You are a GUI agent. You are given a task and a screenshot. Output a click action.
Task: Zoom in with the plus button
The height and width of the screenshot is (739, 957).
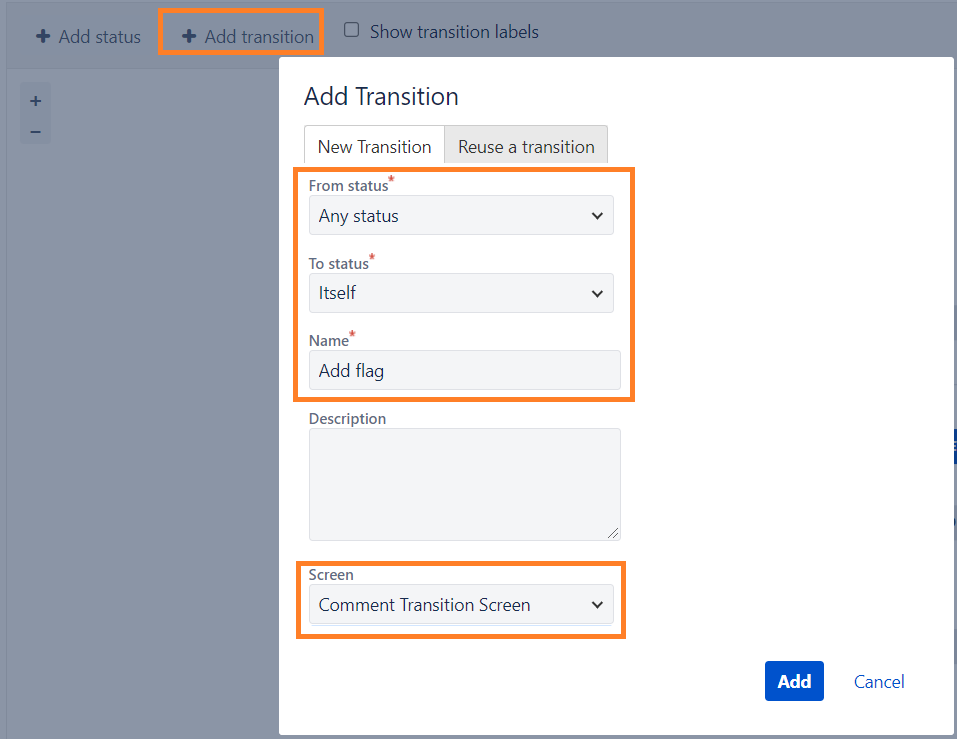(35, 101)
